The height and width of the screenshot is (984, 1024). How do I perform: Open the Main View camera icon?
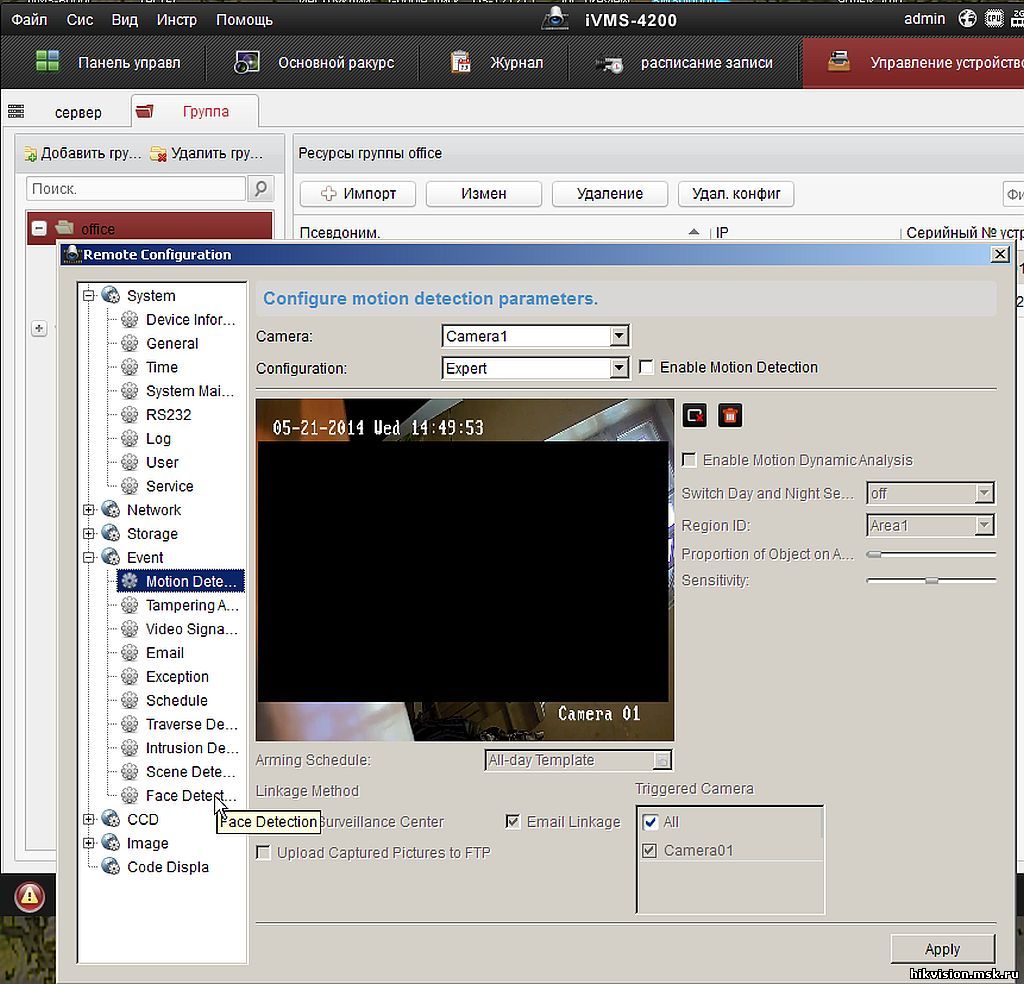point(246,62)
